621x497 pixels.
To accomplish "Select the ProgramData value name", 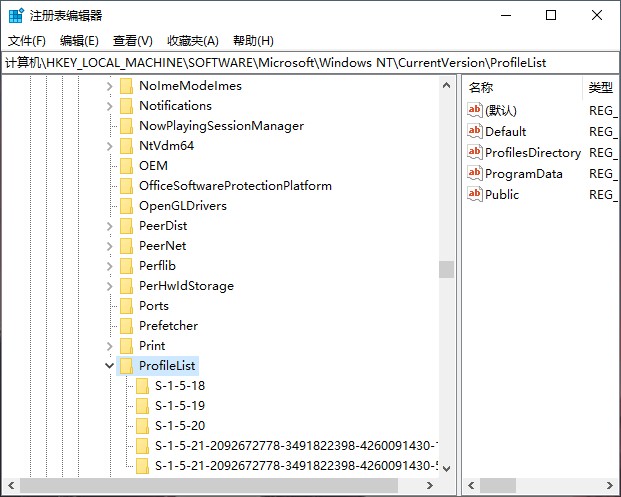I will (x=524, y=173).
